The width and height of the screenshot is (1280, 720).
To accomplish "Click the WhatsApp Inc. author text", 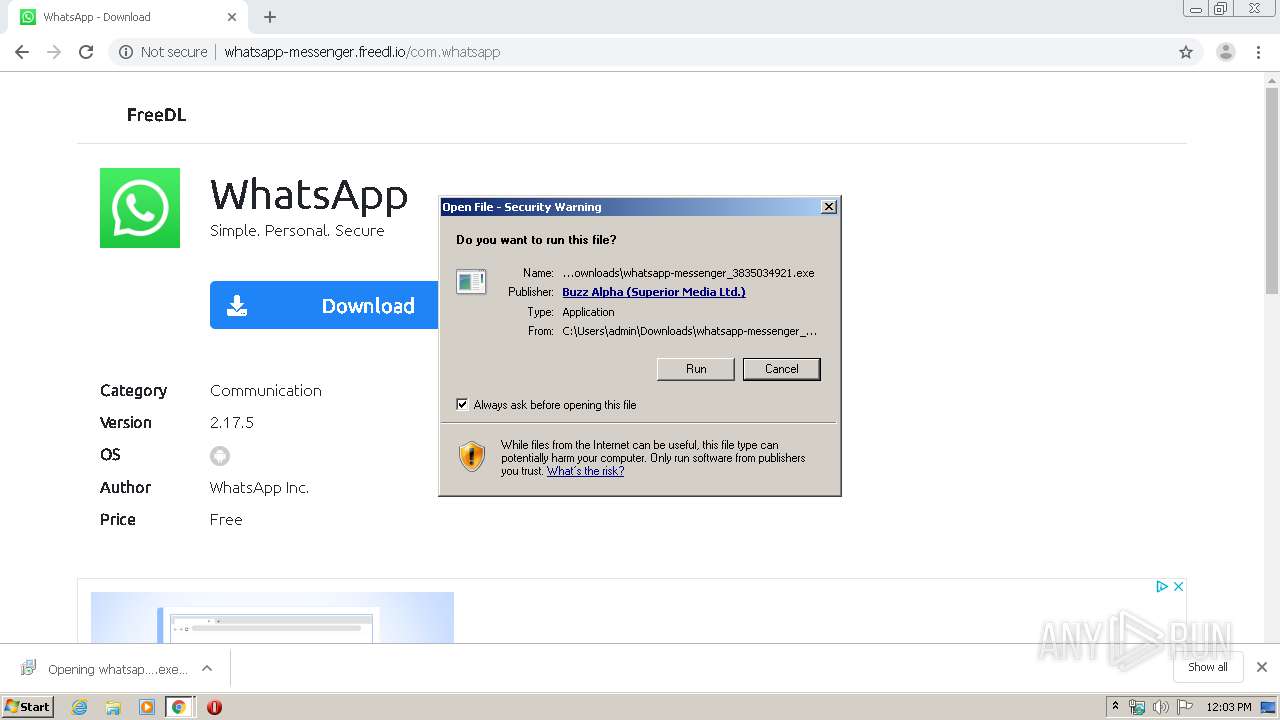I will [x=259, y=488].
